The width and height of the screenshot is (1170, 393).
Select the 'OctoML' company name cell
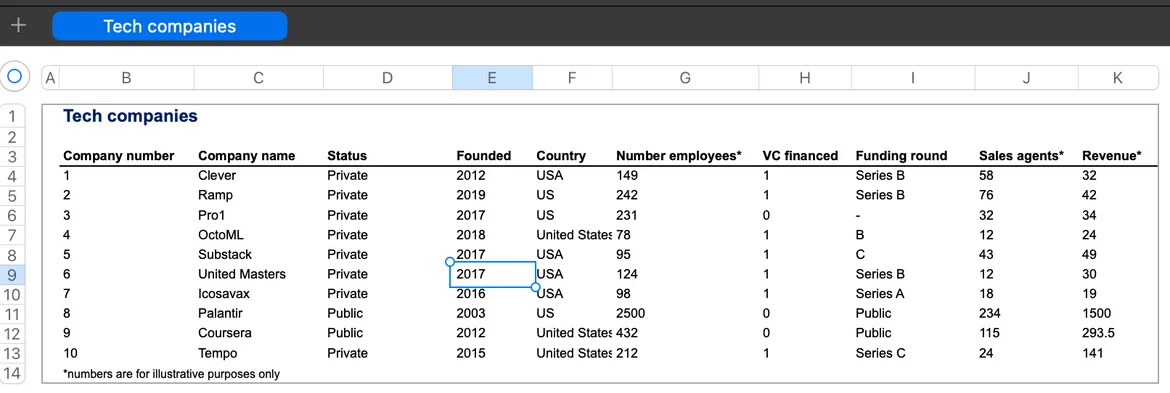click(221, 235)
